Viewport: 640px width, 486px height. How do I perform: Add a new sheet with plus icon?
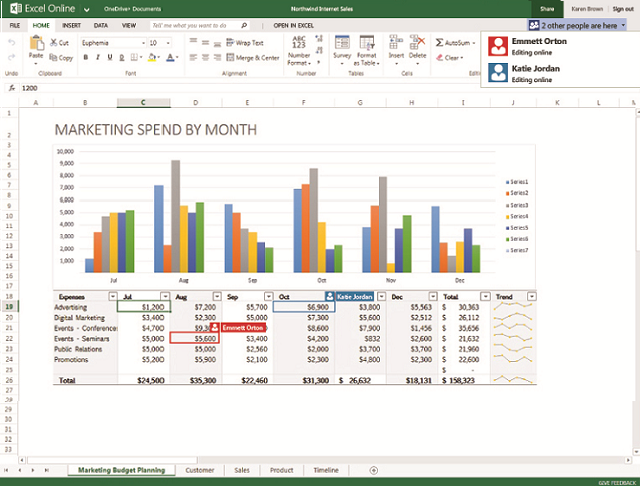(x=374, y=469)
